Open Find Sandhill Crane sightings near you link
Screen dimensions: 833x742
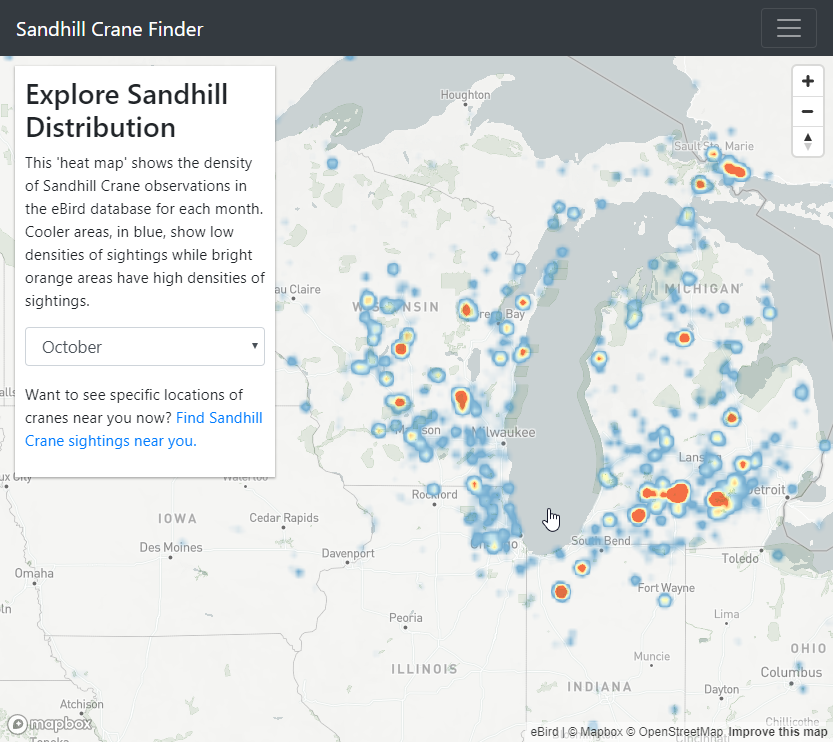(x=143, y=429)
